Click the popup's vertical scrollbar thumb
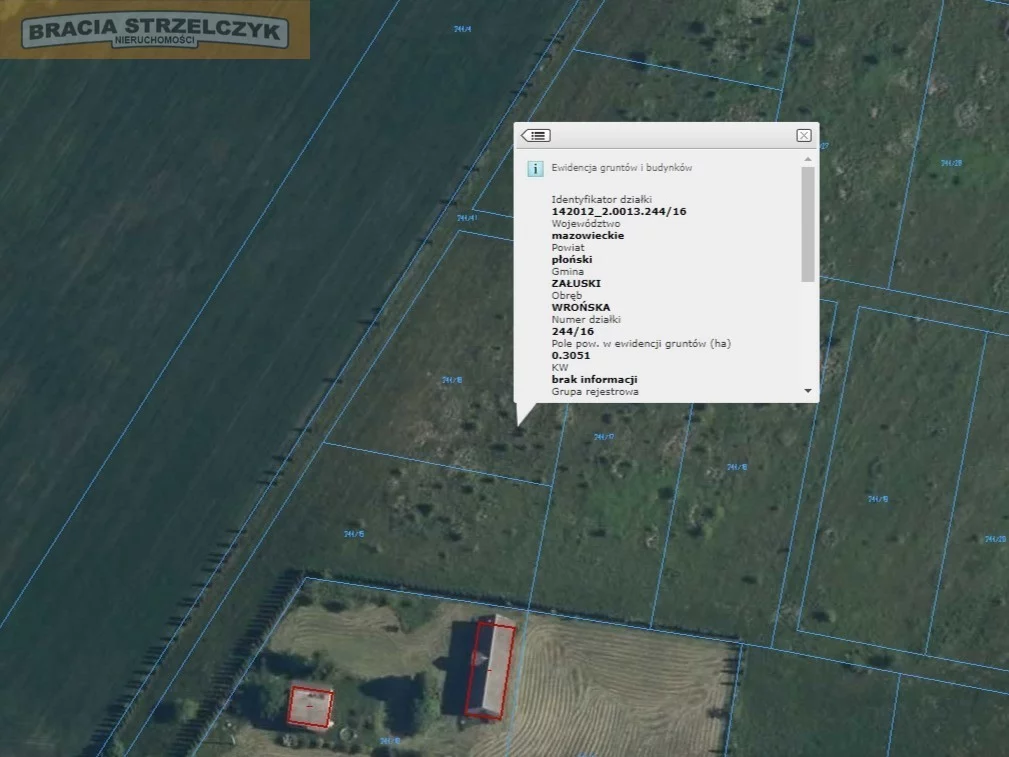Image resolution: width=1009 pixels, height=757 pixels. [808, 223]
